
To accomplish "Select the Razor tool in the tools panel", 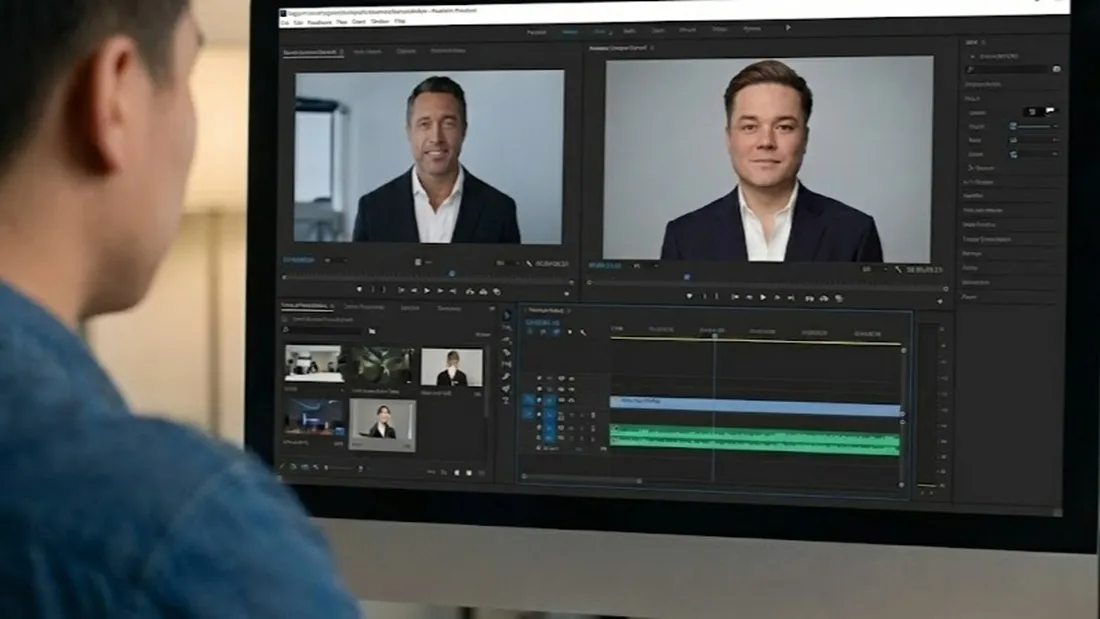I will [x=506, y=352].
